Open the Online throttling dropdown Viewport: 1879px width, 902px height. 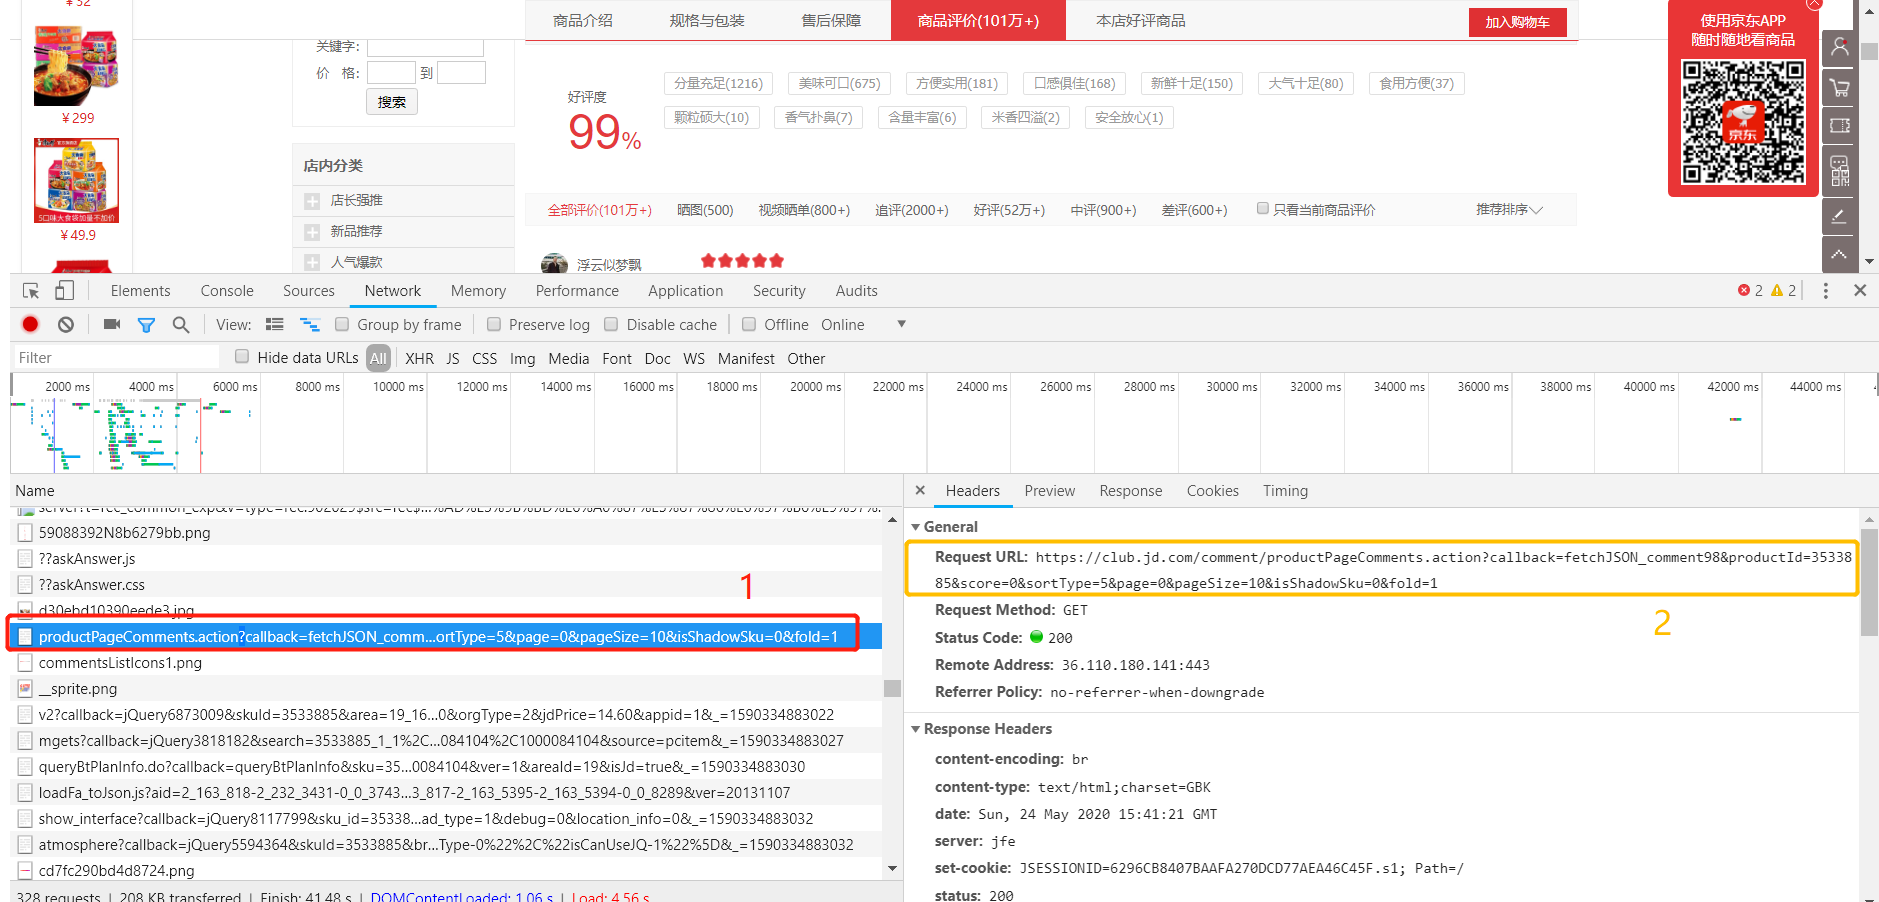tap(864, 324)
